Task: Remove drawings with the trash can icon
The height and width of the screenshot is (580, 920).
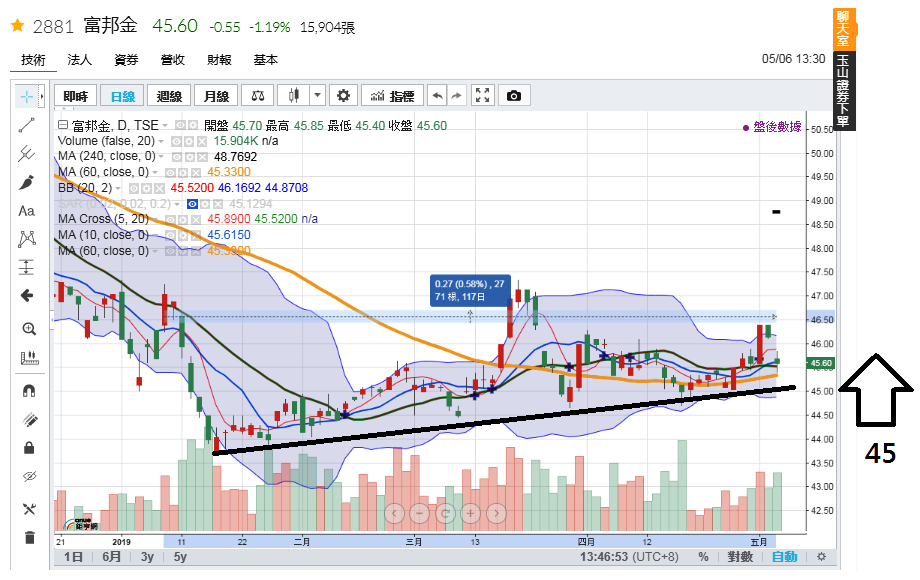Action: [x=29, y=537]
